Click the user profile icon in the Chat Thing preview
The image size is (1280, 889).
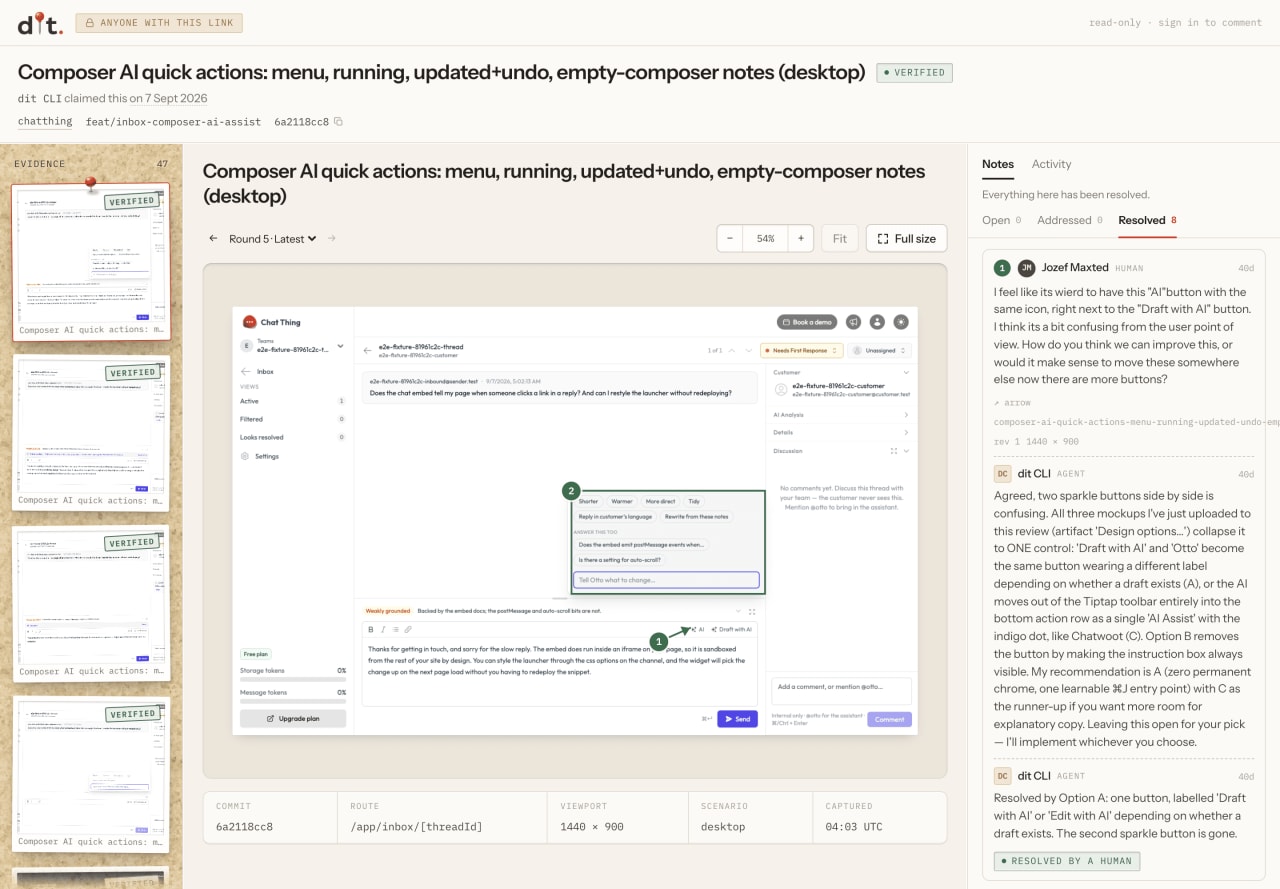(877, 322)
